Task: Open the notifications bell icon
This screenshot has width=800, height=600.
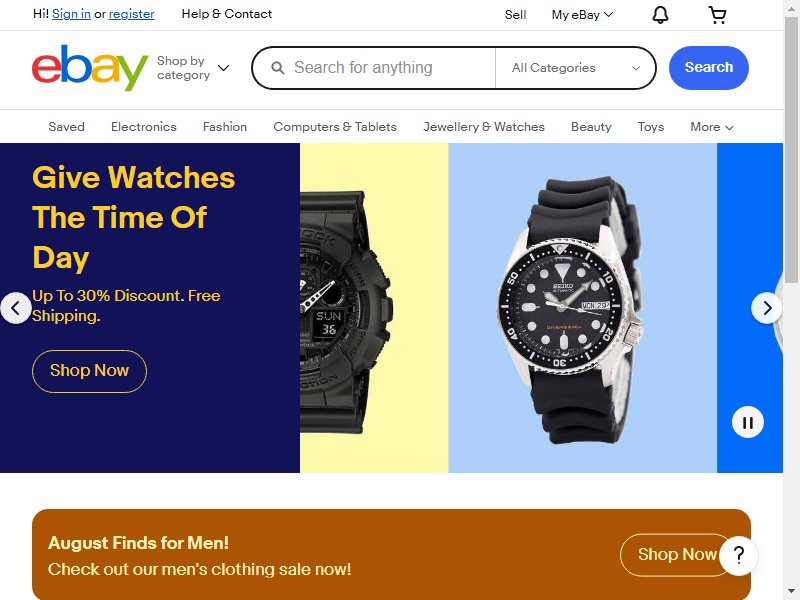Action: pos(660,15)
